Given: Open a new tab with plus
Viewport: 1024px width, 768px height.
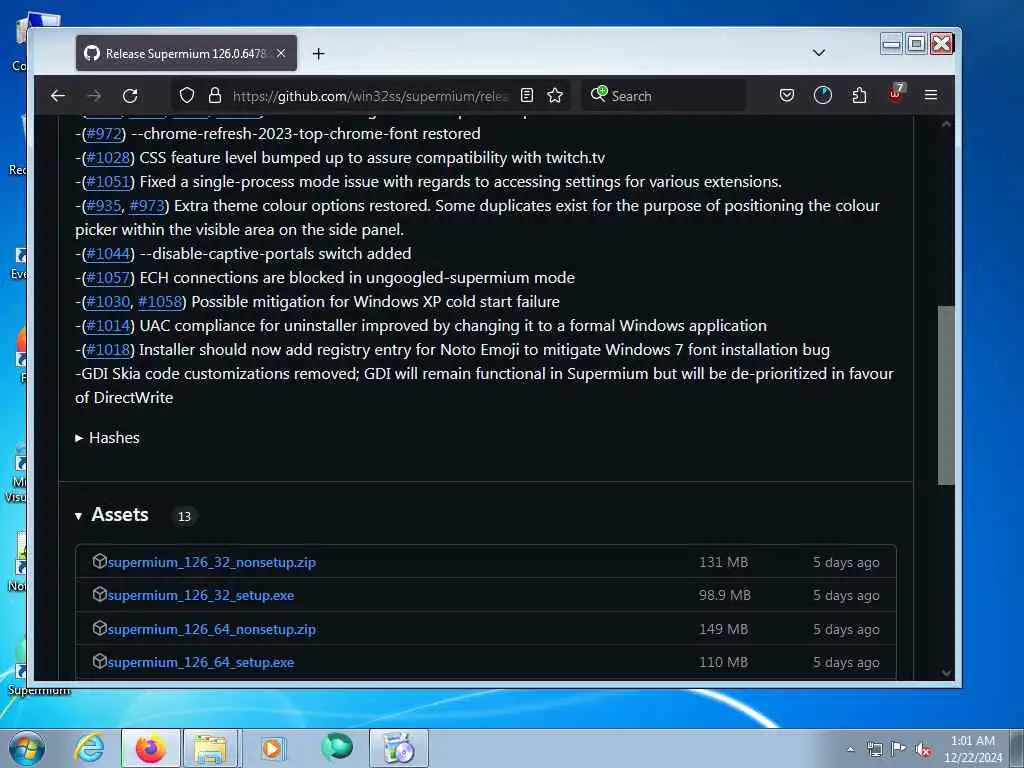Looking at the screenshot, I should [318, 54].
